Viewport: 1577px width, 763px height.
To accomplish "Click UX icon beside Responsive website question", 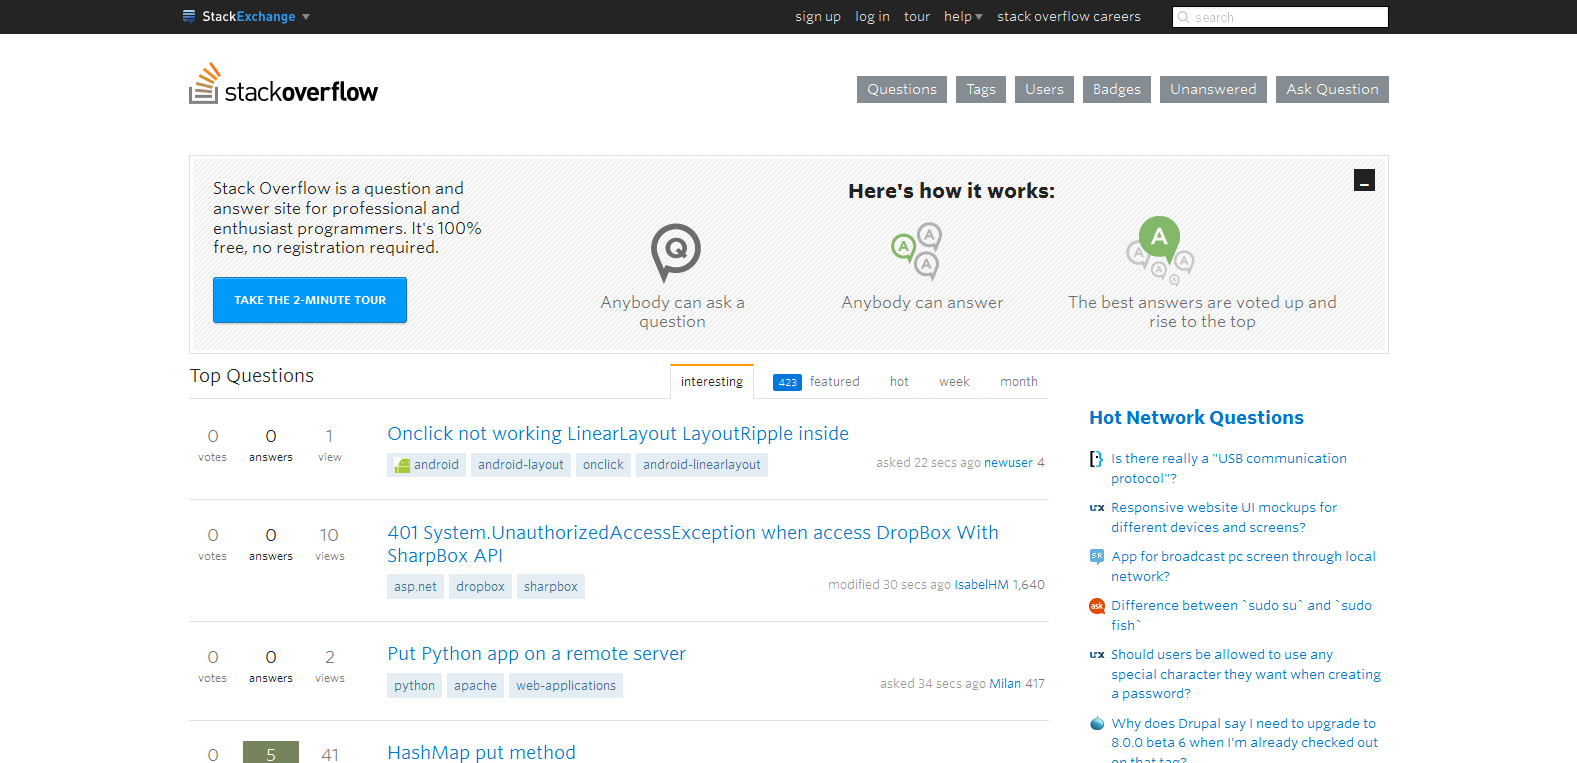I will pos(1097,508).
